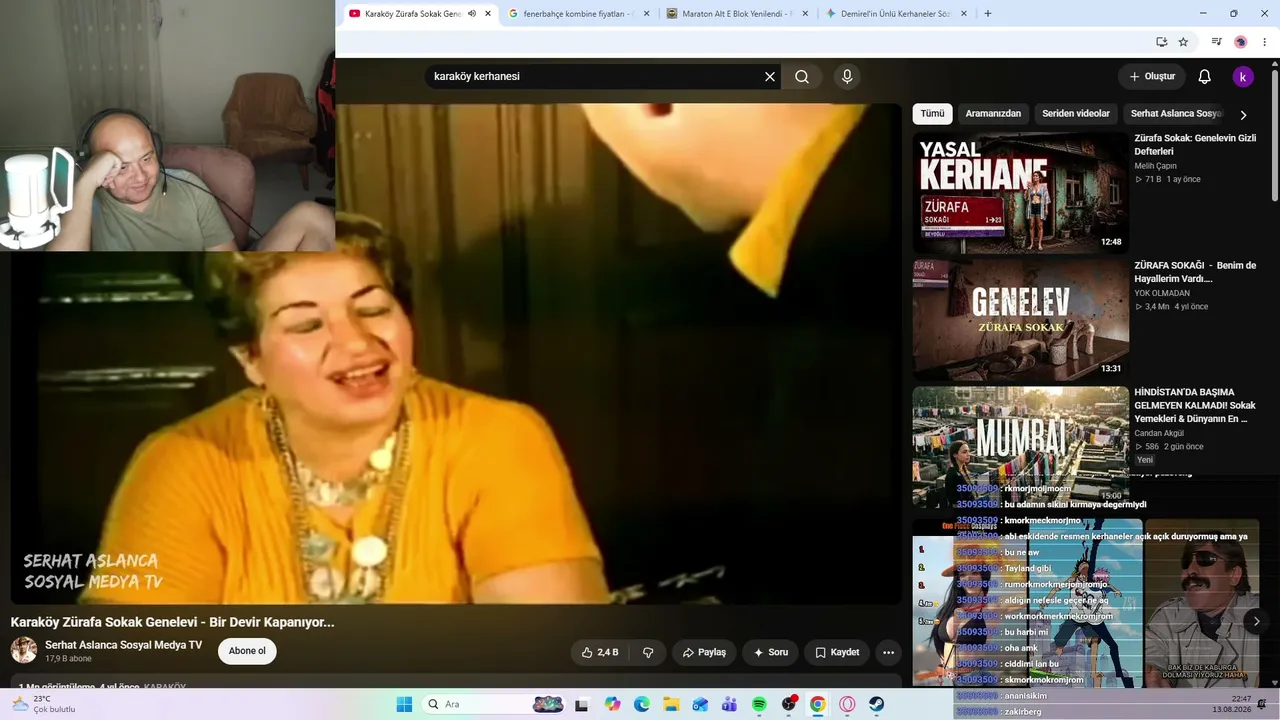Open Microsoft Edge from the taskbar

pyautogui.click(x=642, y=704)
